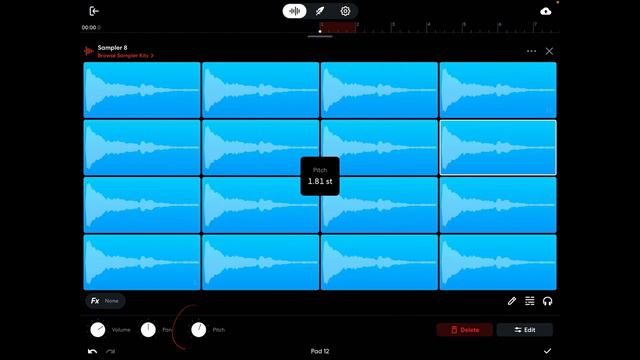Screen dimensions: 640x360
Task: Tap the fourth pad in the top row
Action: pyautogui.click(x=498, y=90)
